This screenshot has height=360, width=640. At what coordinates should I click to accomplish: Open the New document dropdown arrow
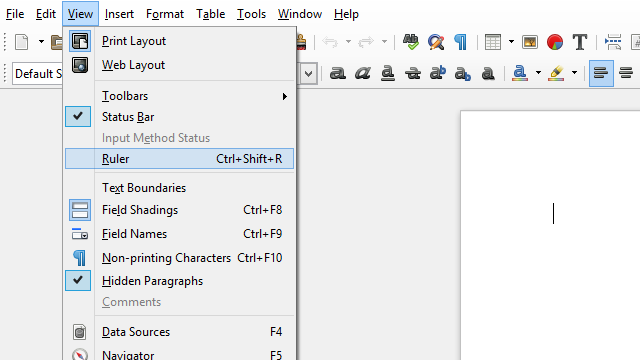tap(41, 42)
